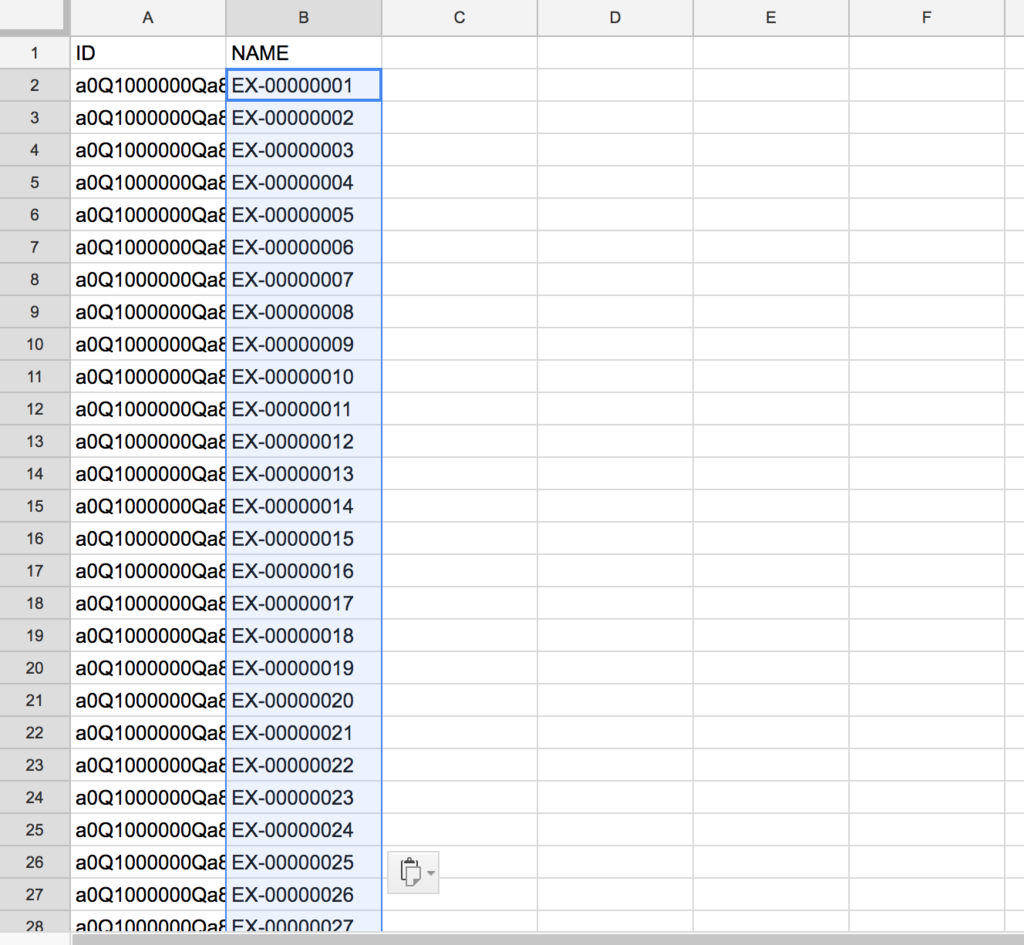Select cell containing EX-00000016

click(x=304, y=571)
